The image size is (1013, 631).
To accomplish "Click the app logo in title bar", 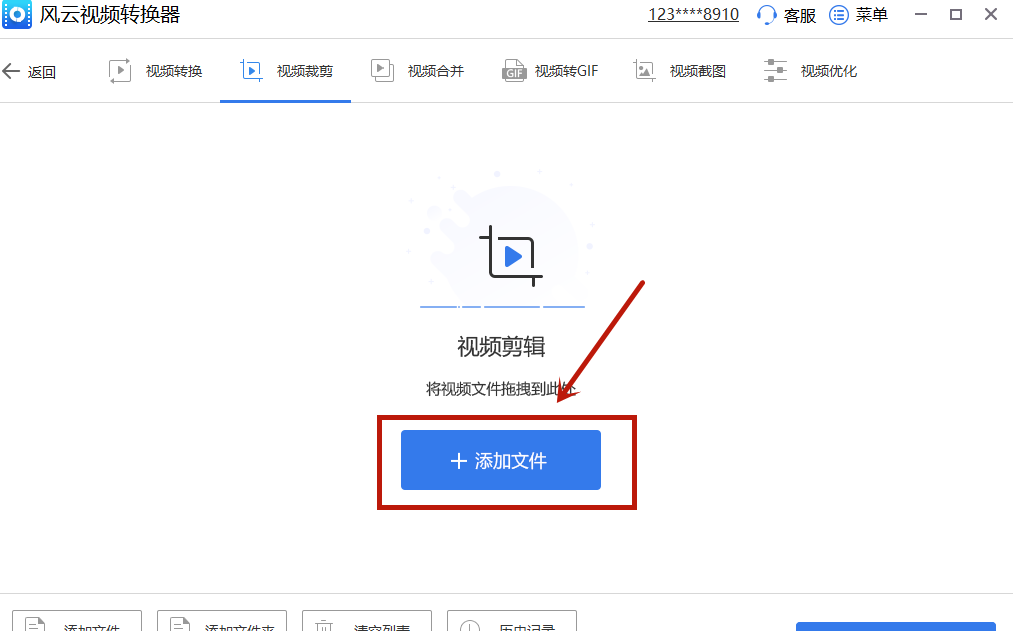I will tap(16, 15).
